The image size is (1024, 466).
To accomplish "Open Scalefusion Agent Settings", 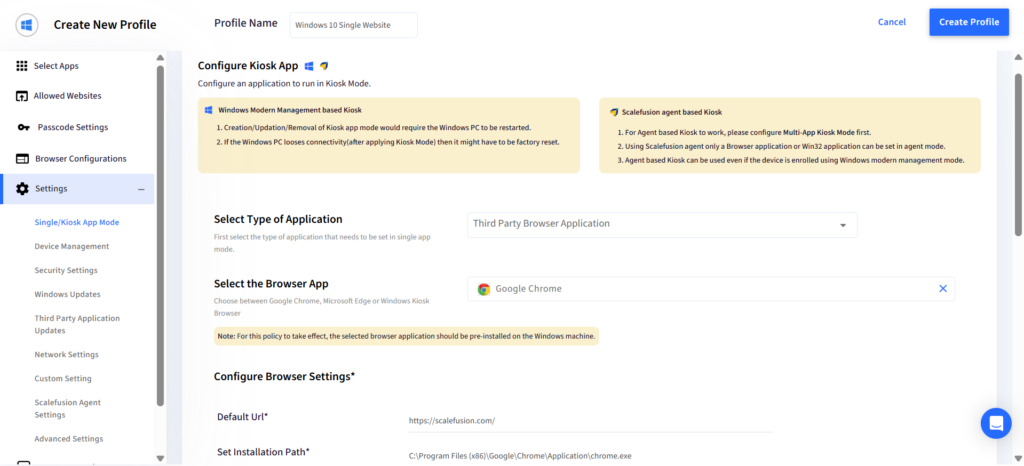I will coord(68,409).
